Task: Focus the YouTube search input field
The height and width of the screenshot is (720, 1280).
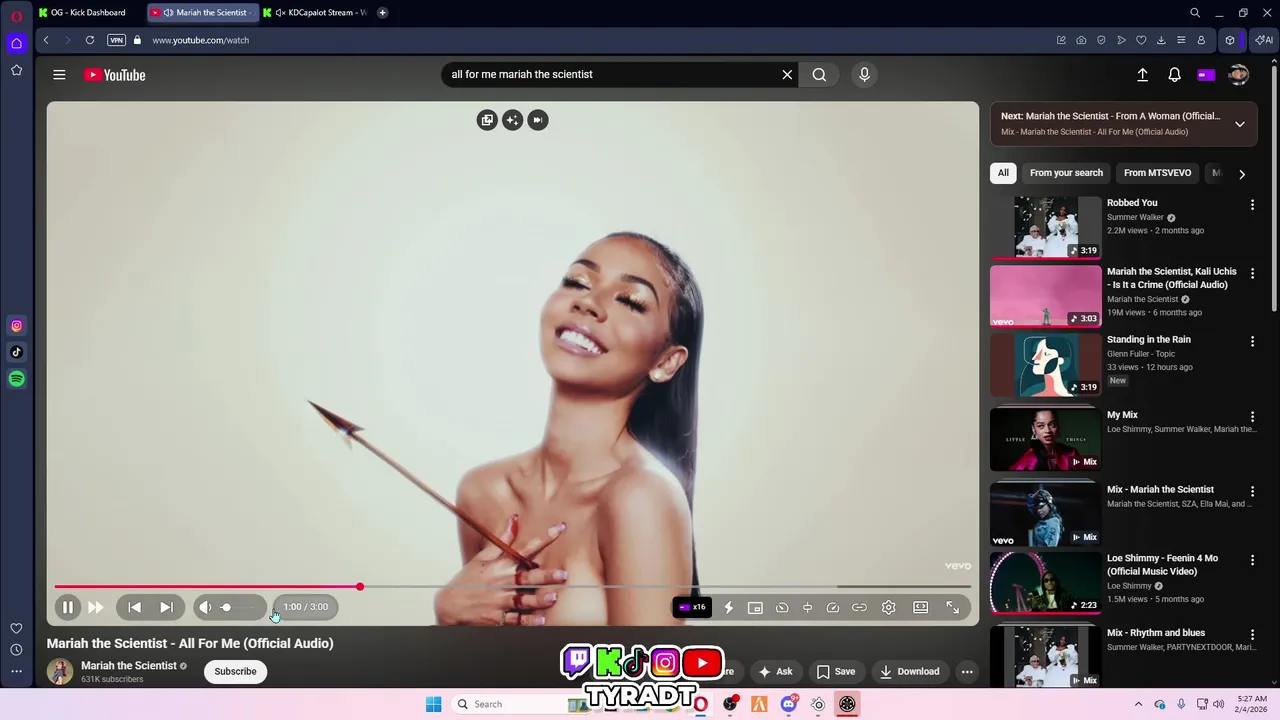Action: click(x=610, y=74)
